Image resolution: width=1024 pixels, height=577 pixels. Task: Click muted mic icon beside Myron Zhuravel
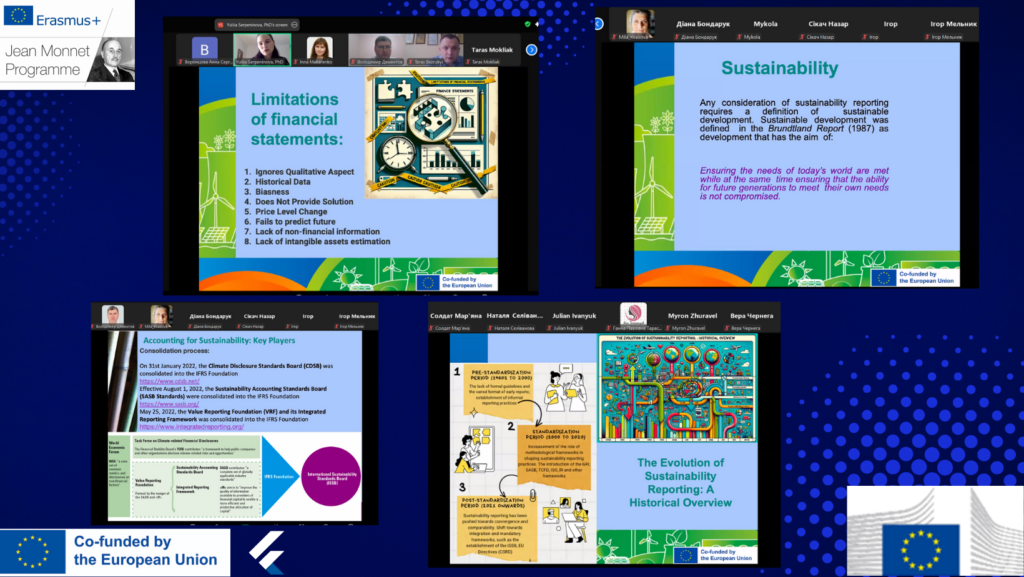(x=667, y=328)
